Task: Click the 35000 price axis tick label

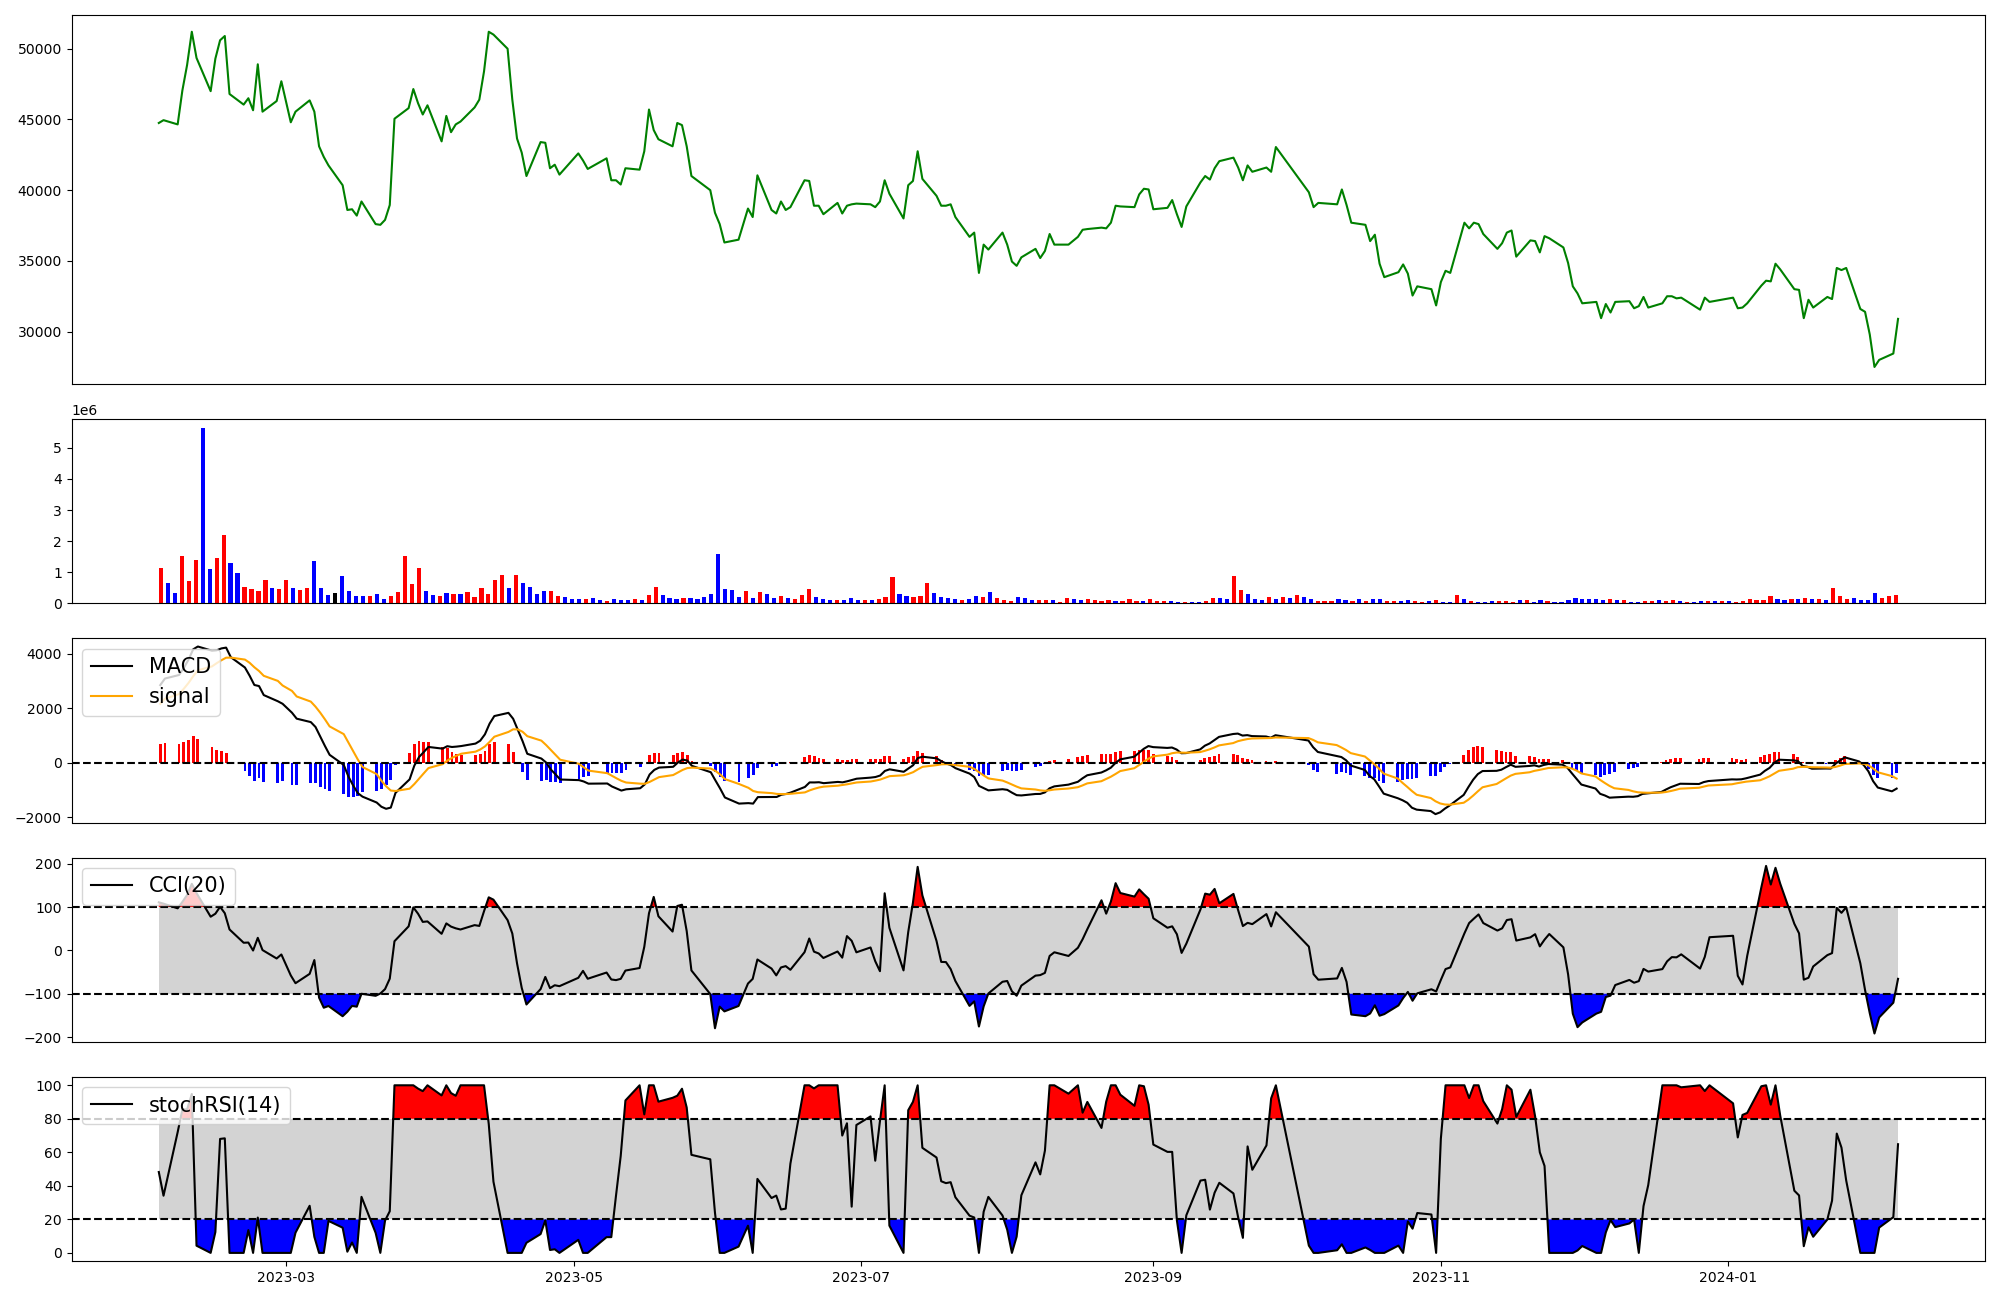Action: (40, 261)
